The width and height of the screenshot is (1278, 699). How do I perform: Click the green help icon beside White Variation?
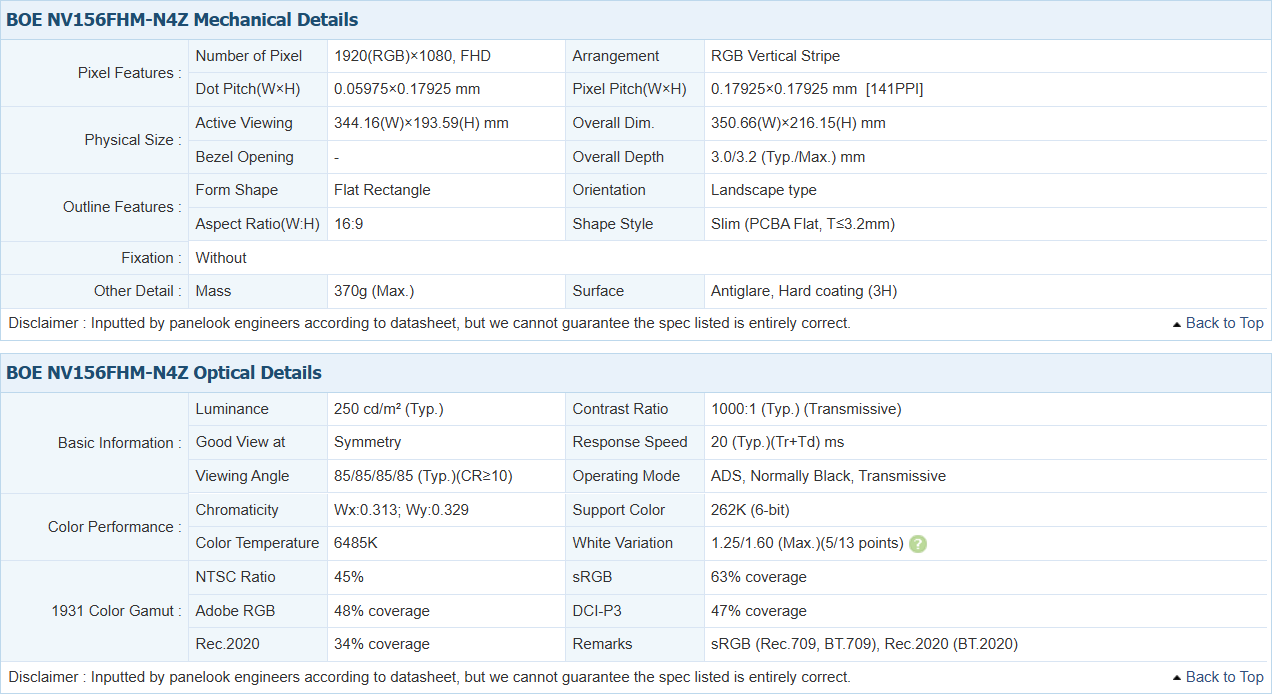(918, 544)
